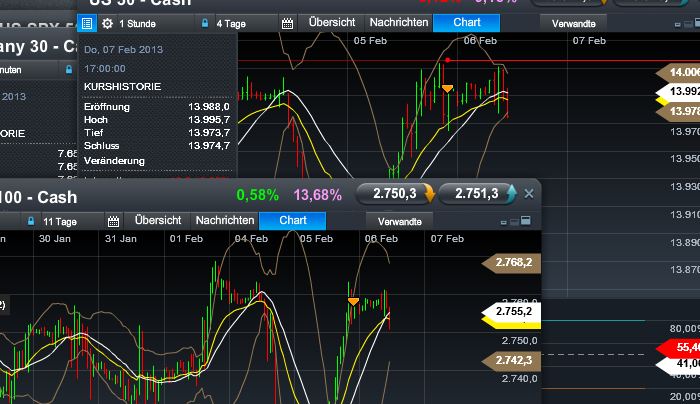This screenshot has height=404, width=700.
Task: Click 13.978 lower band price label
Action: (x=679, y=111)
